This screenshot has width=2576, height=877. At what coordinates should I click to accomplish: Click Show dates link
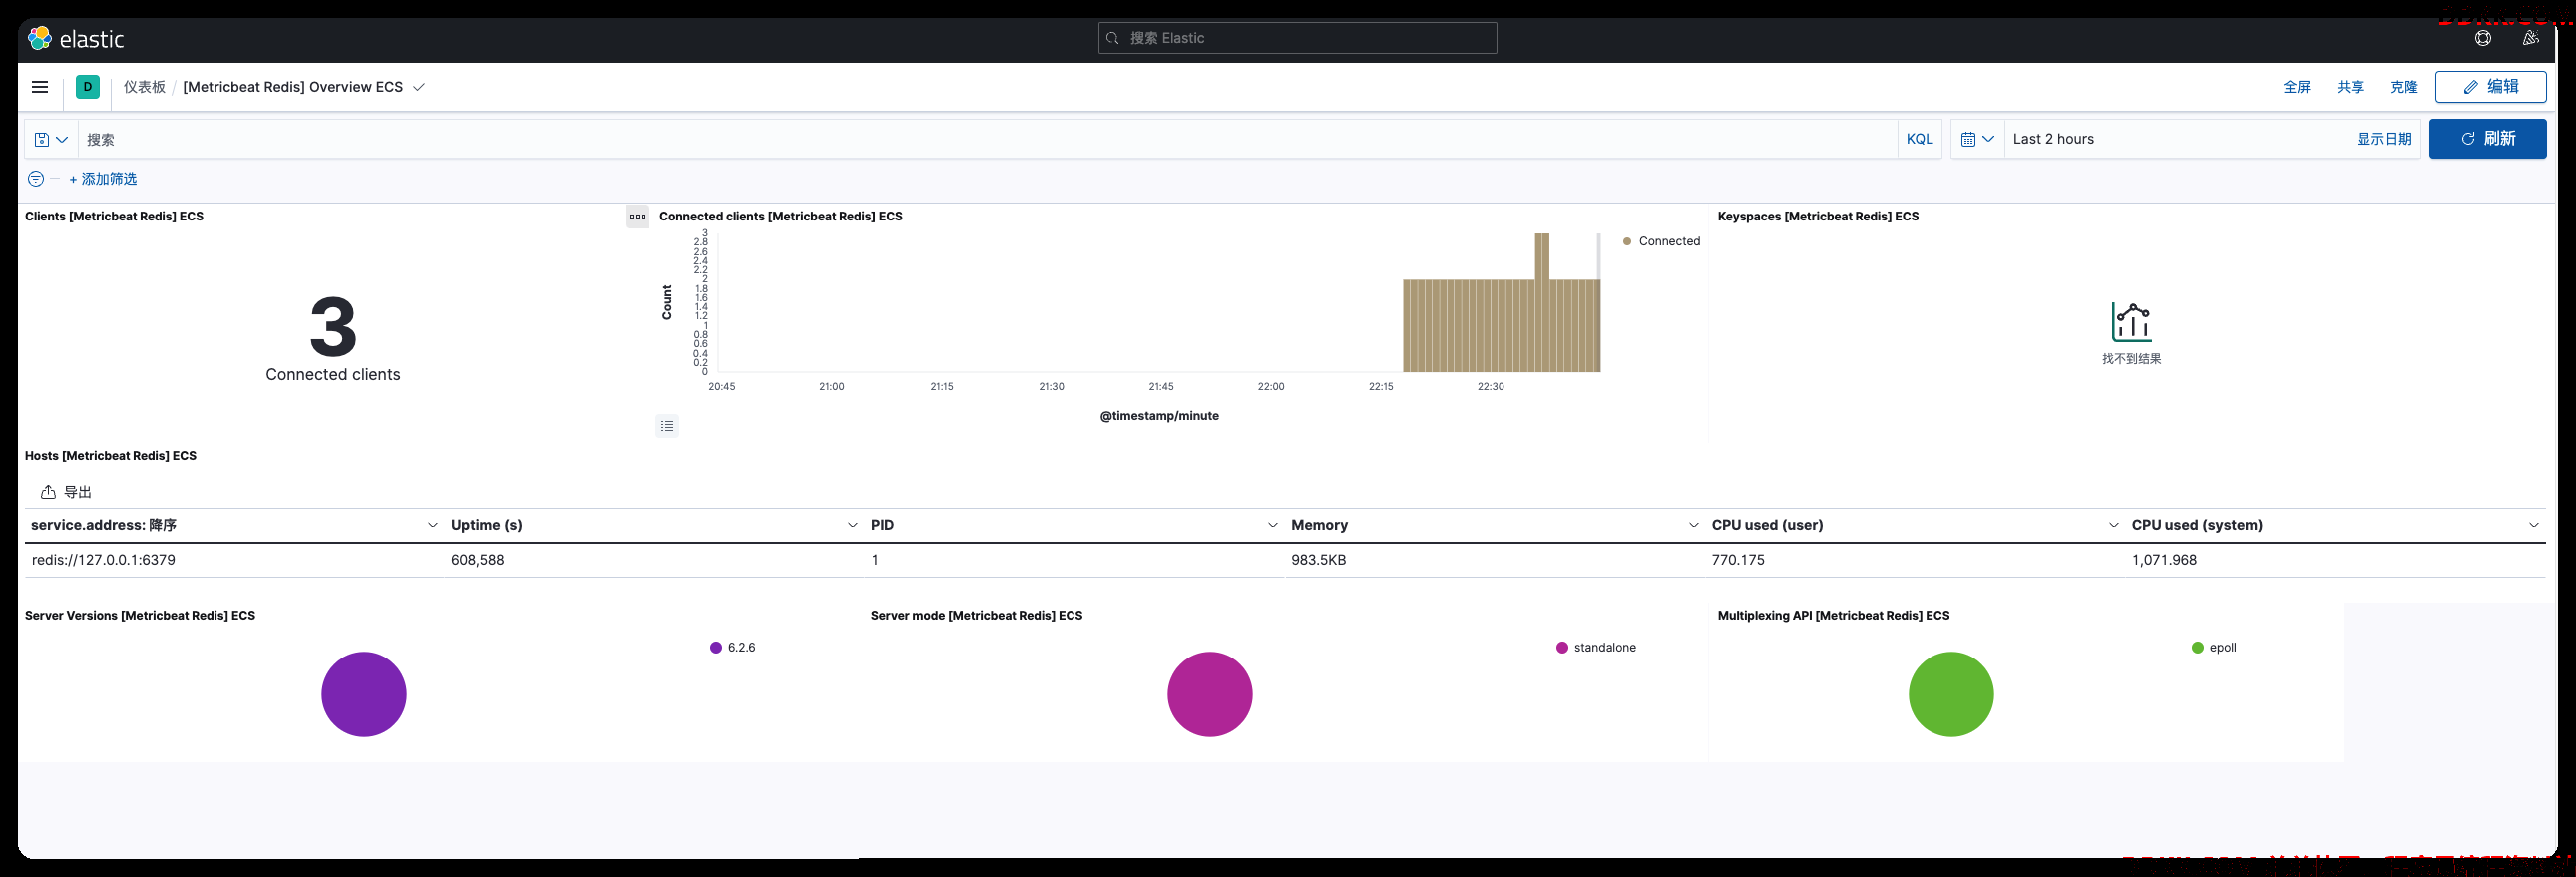(x=2383, y=139)
